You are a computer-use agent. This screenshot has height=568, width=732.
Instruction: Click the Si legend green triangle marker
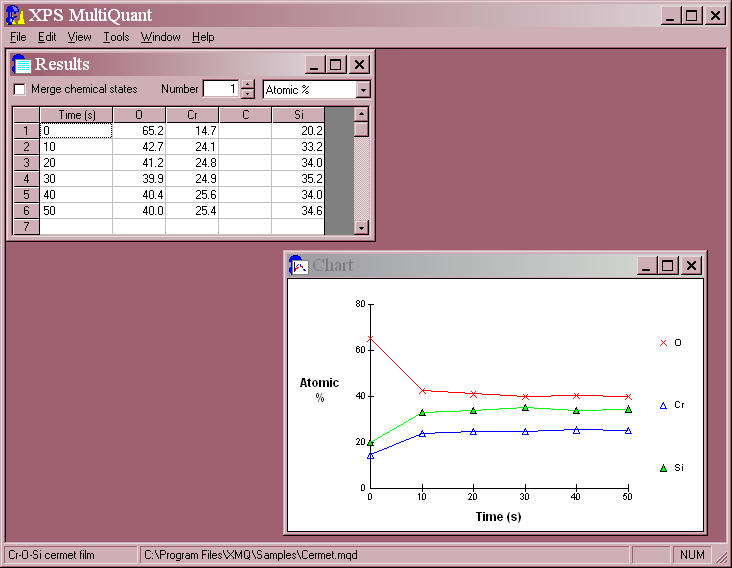663,468
